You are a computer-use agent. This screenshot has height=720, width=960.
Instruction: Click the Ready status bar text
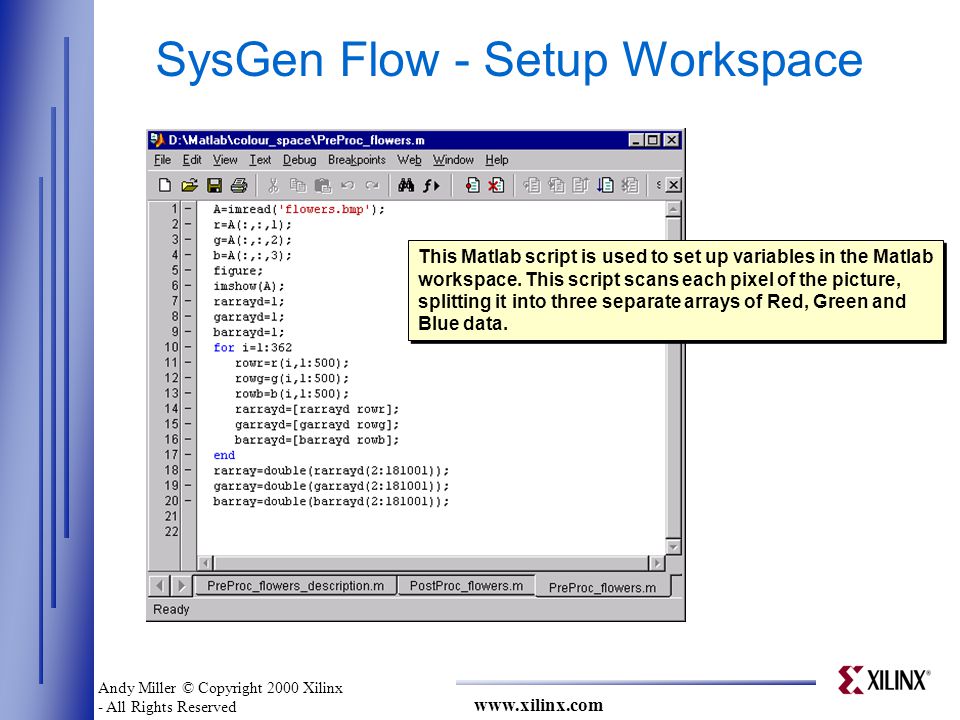click(x=171, y=609)
